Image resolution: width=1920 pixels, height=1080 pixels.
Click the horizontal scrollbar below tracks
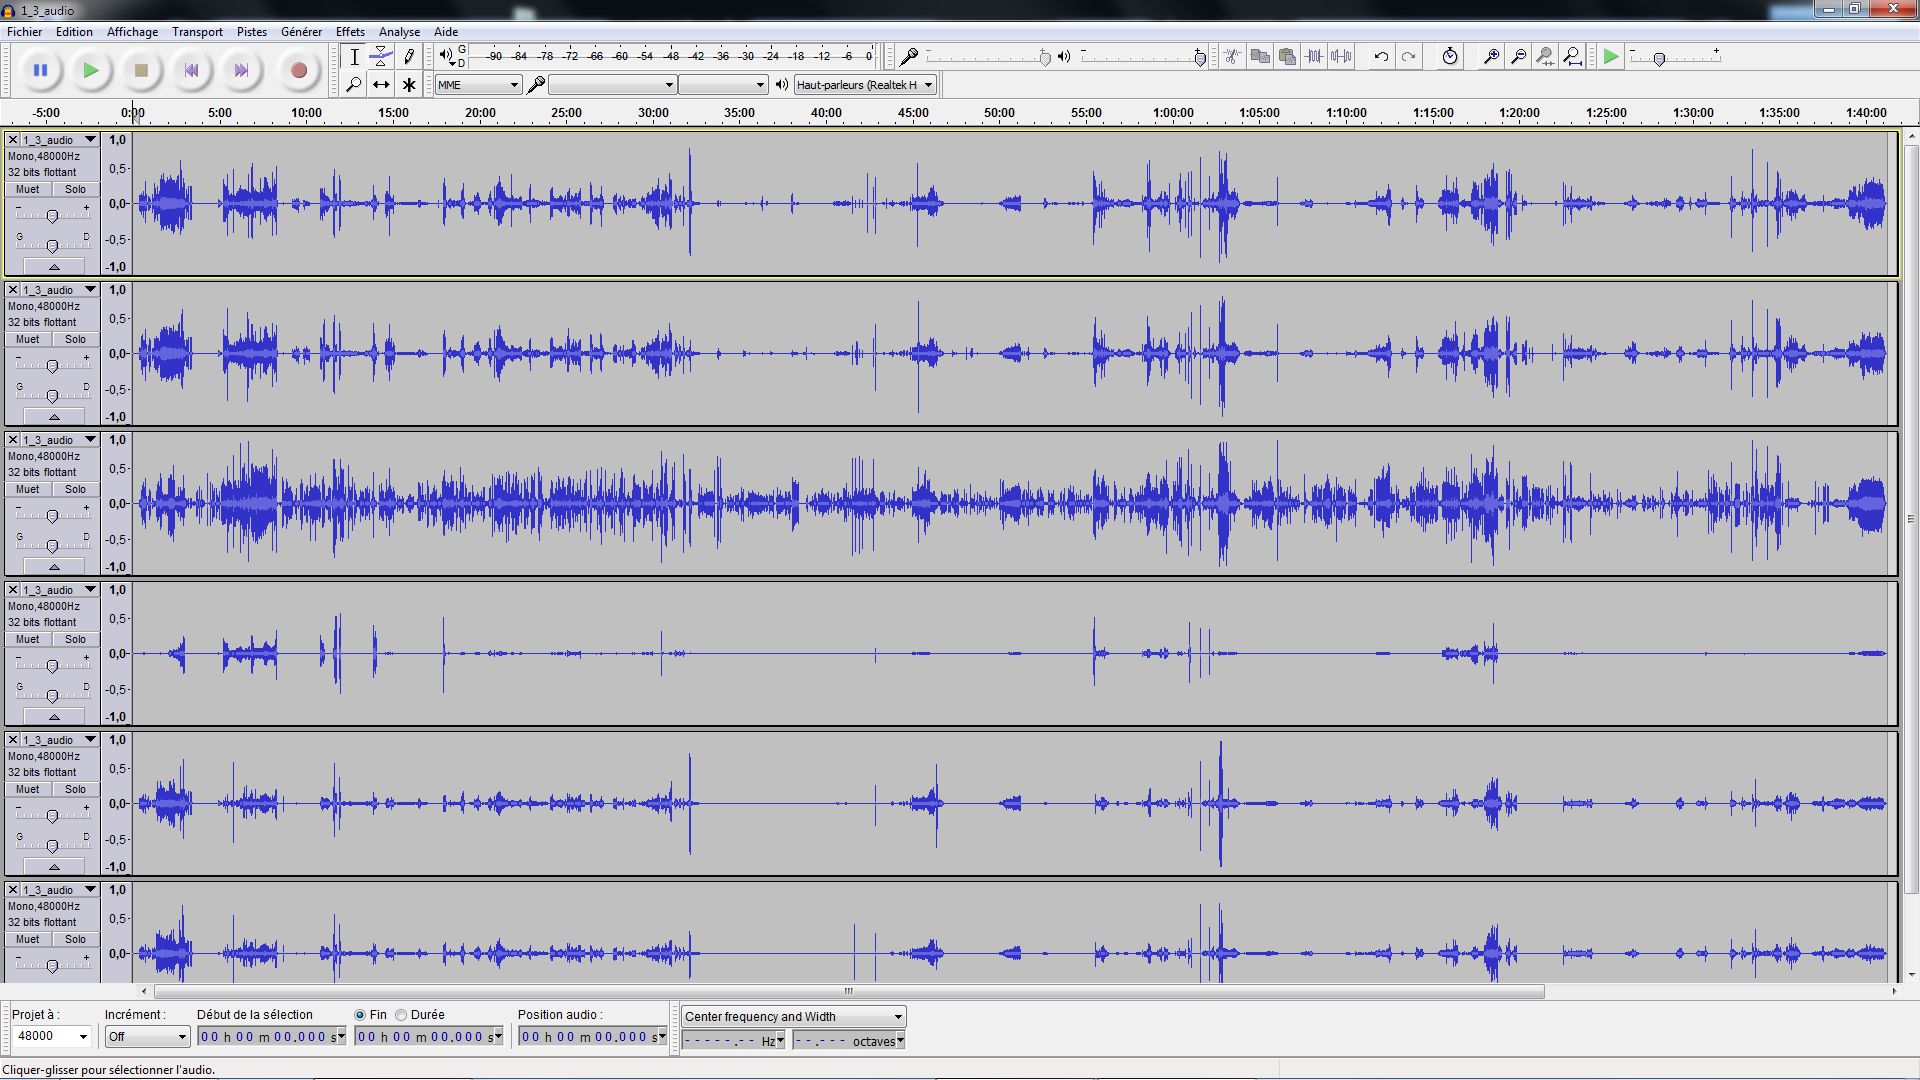pos(849,992)
